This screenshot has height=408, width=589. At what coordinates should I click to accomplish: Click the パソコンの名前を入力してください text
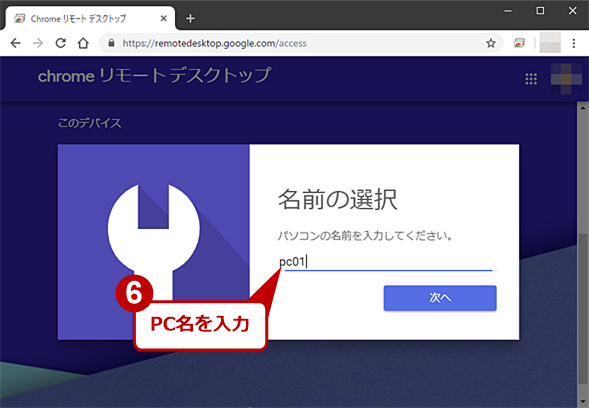point(365,236)
